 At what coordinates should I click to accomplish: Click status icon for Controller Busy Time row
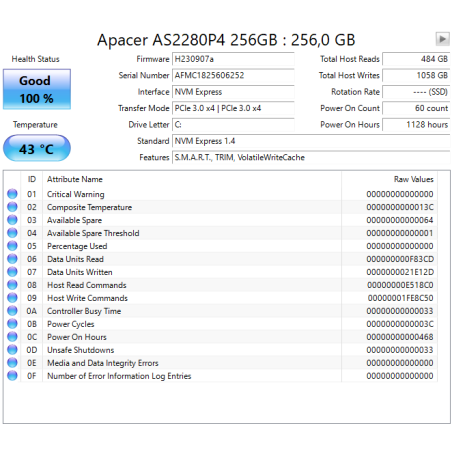coord(12,311)
